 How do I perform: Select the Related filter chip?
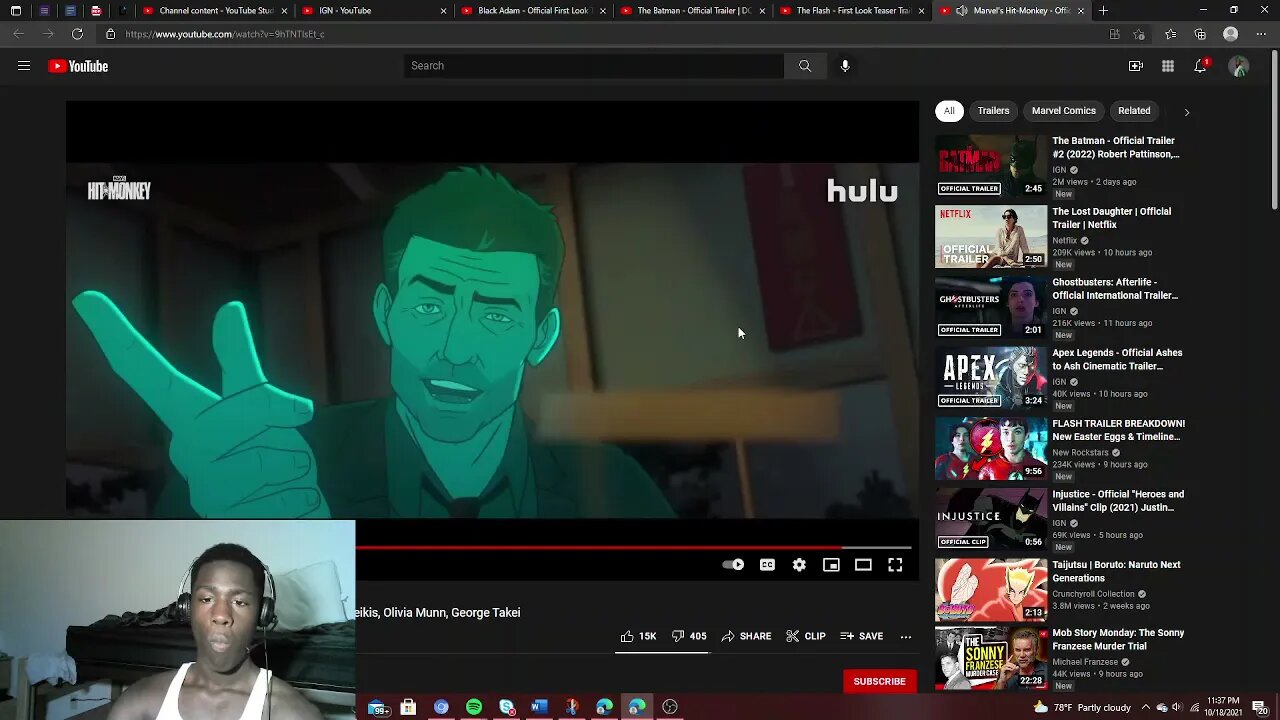[x=1134, y=111]
